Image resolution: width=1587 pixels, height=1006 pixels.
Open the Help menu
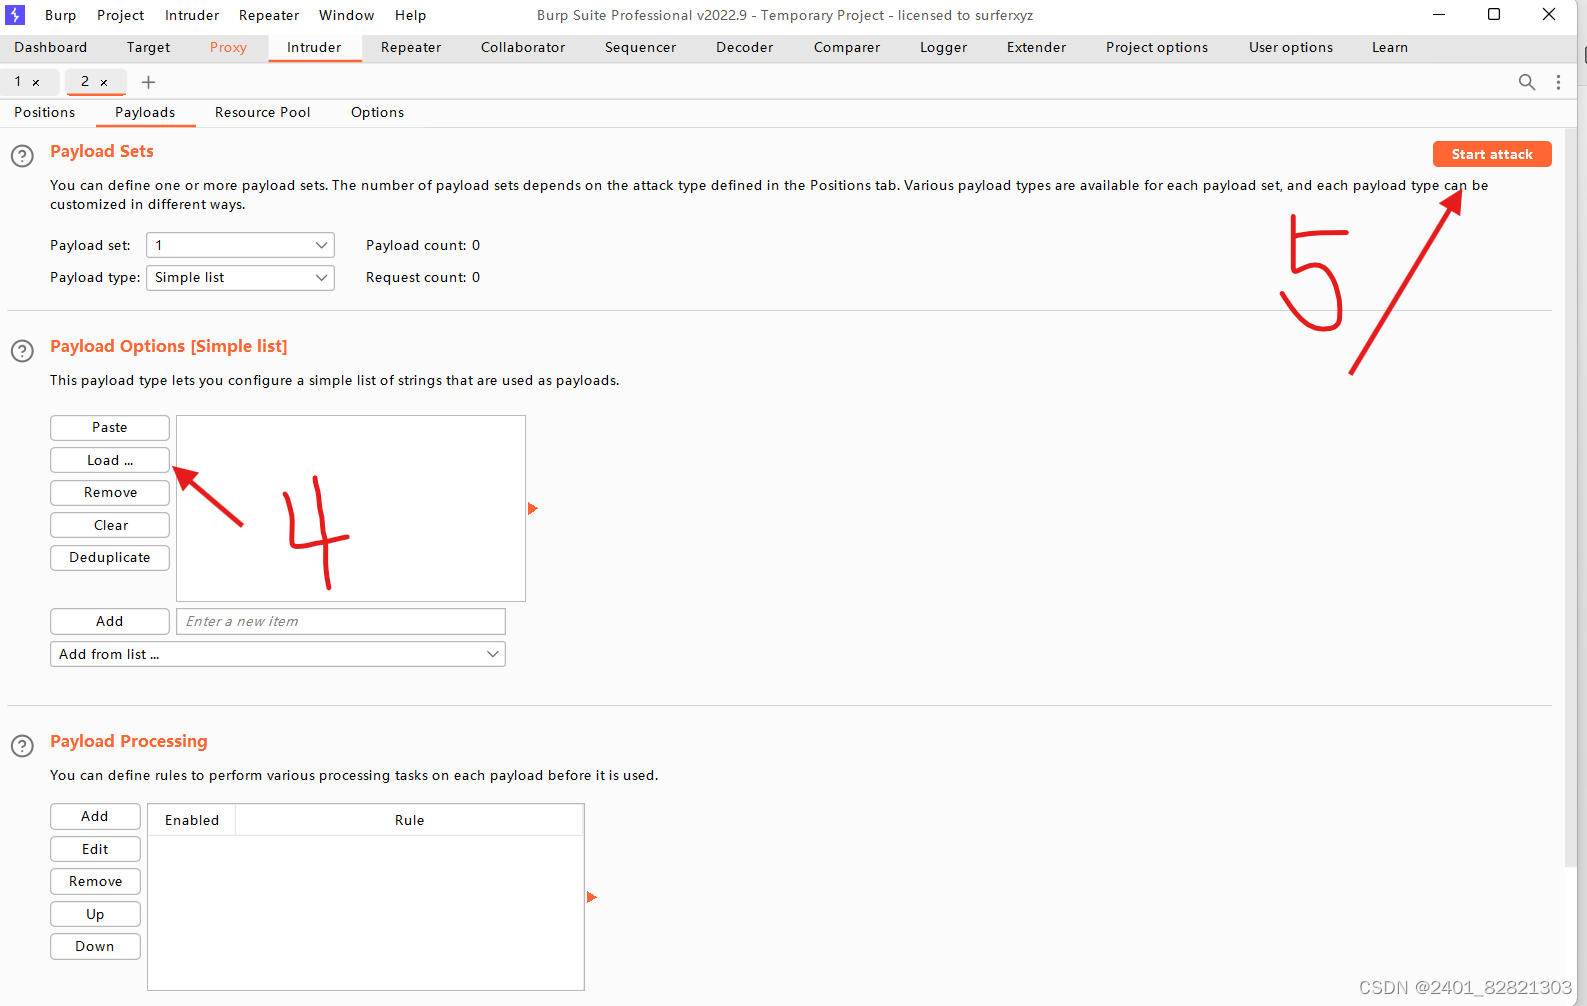point(410,15)
